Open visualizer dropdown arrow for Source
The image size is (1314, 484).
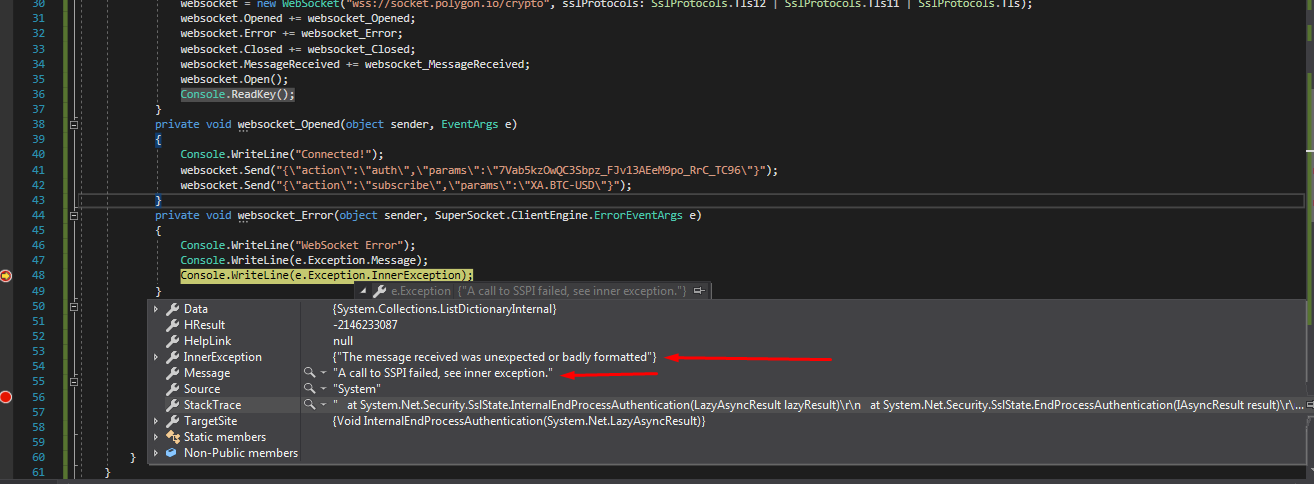[323, 389]
